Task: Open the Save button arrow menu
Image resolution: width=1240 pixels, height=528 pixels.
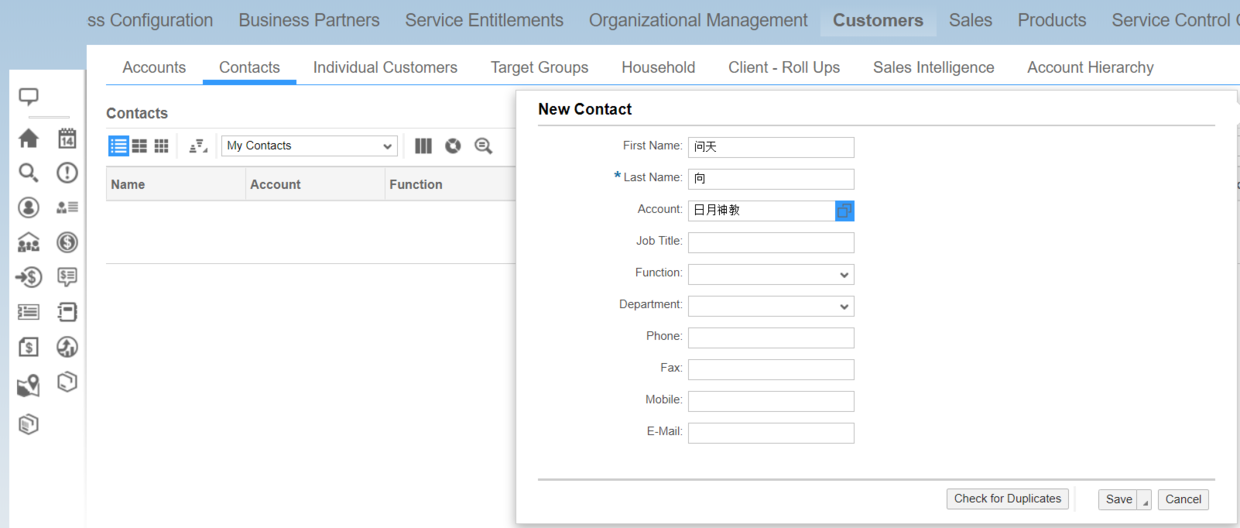Action: 1145,500
